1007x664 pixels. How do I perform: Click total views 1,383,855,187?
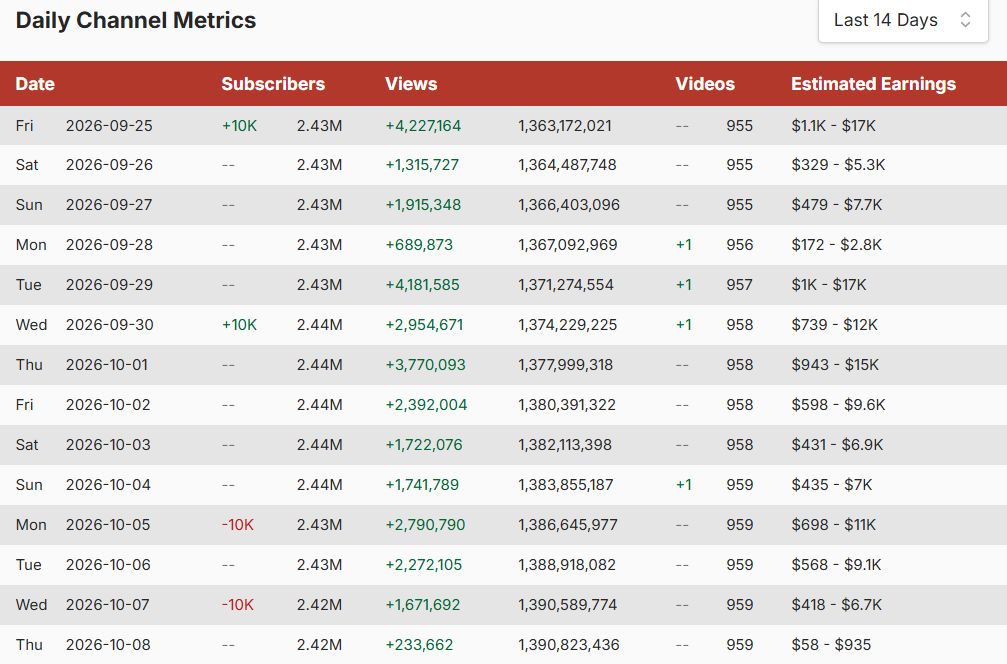coord(566,485)
